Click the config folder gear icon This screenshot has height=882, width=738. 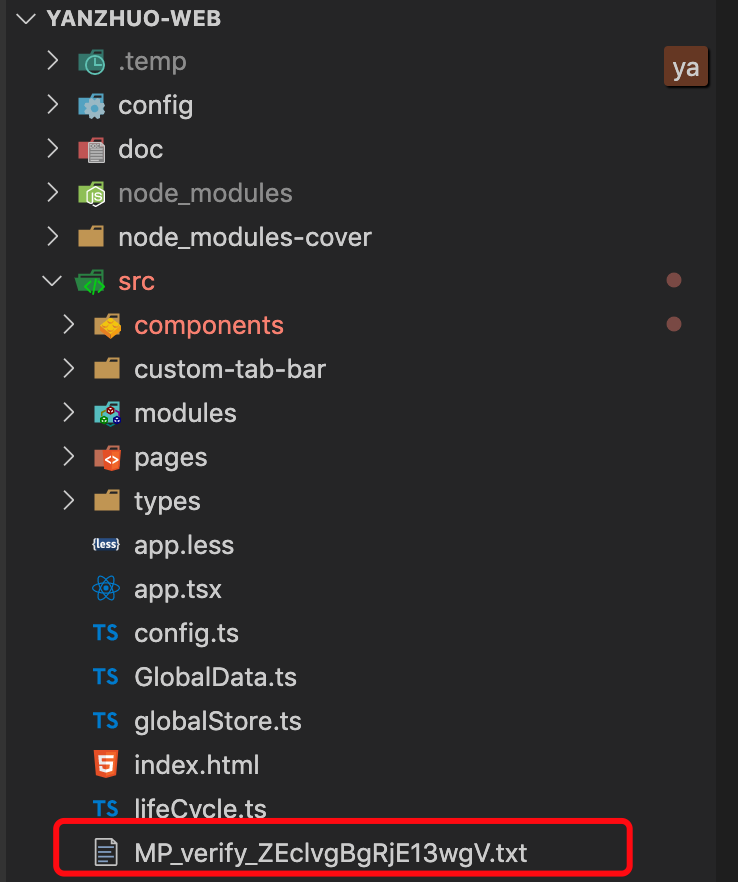tap(92, 106)
